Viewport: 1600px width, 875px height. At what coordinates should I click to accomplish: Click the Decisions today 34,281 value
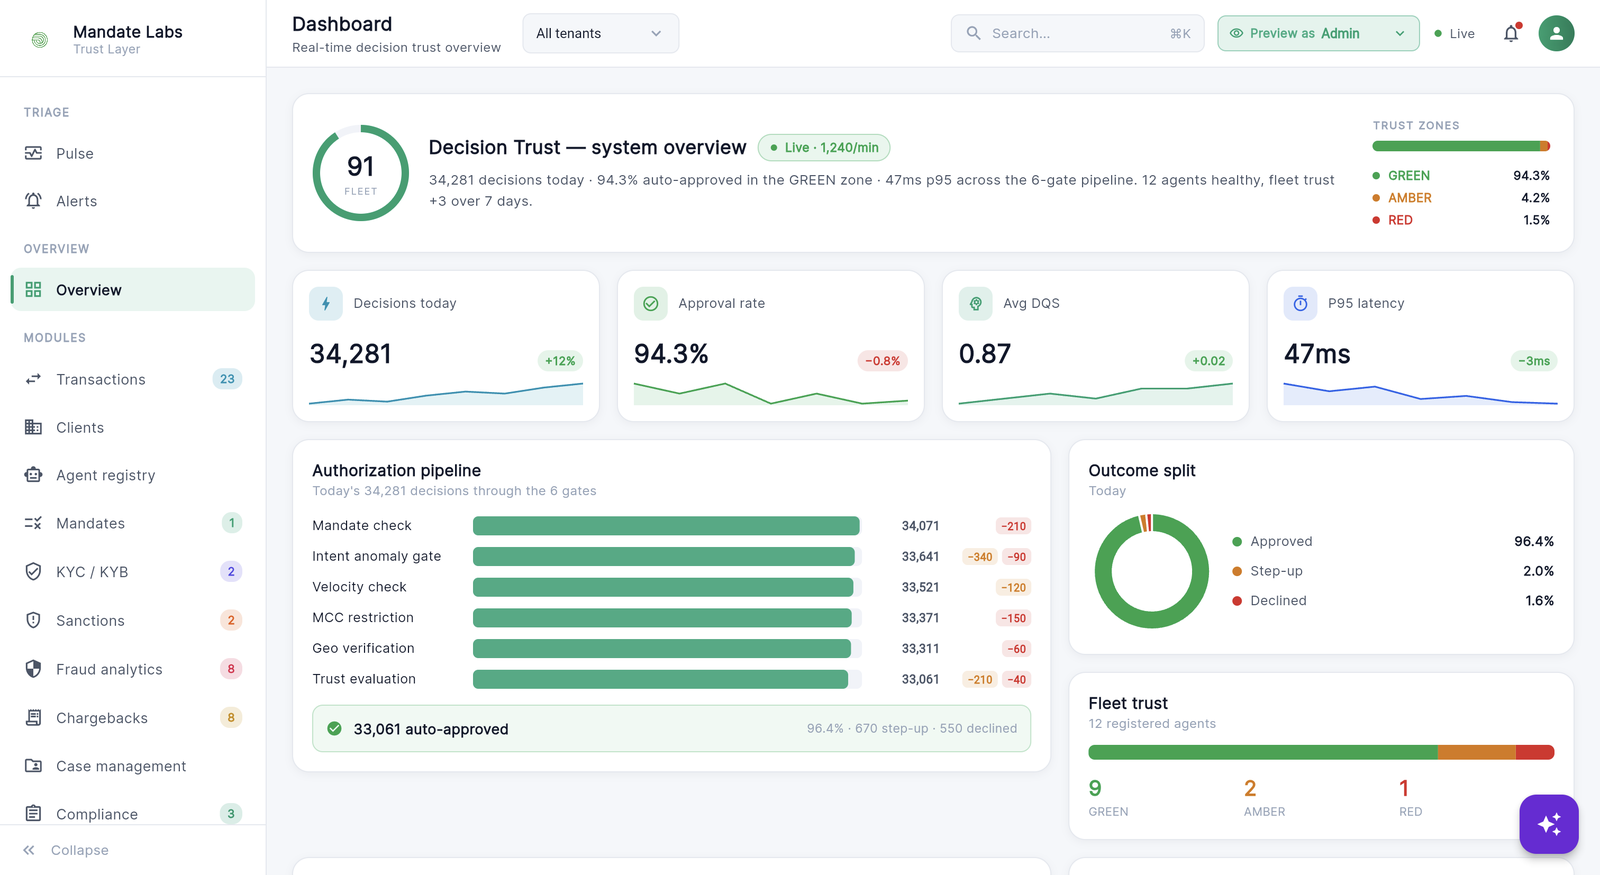[351, 354]
